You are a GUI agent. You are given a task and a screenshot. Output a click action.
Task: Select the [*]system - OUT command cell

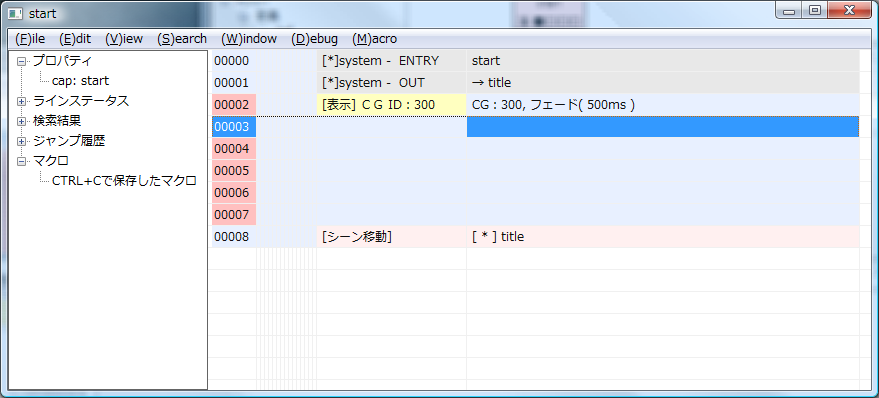(x=391, y=83)
